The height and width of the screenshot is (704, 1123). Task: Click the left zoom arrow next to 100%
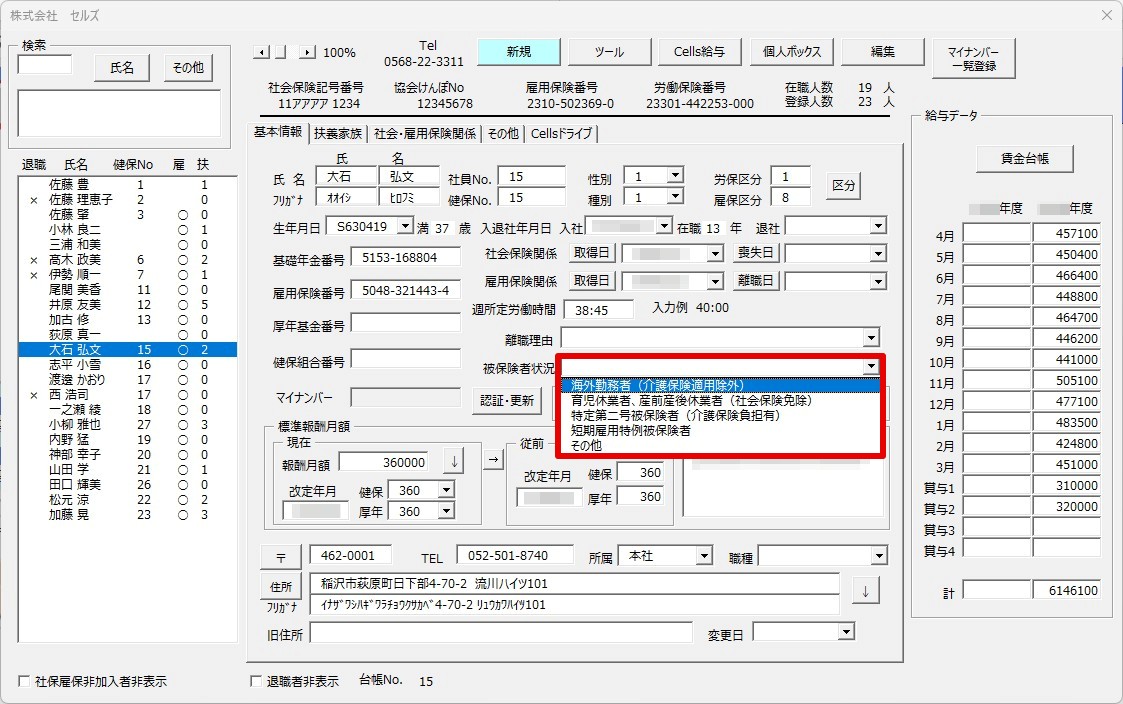(261, 52)
